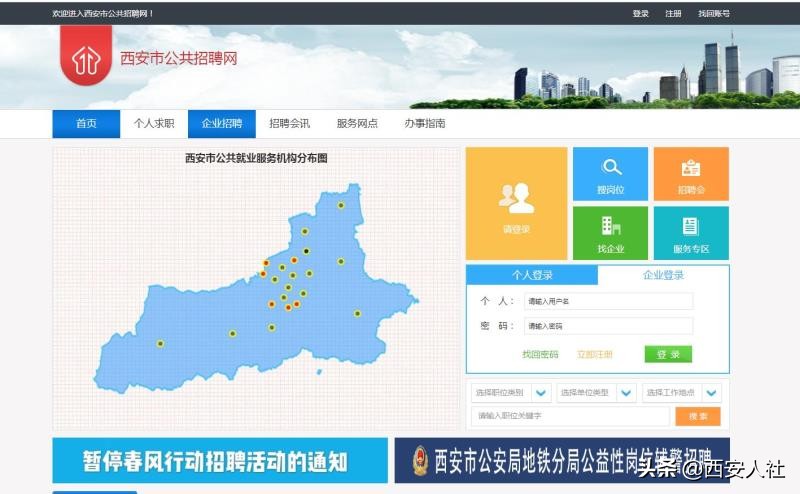Open the 找企业 company tile
Viewport: 800px width, 494px height.
(610, 233)
